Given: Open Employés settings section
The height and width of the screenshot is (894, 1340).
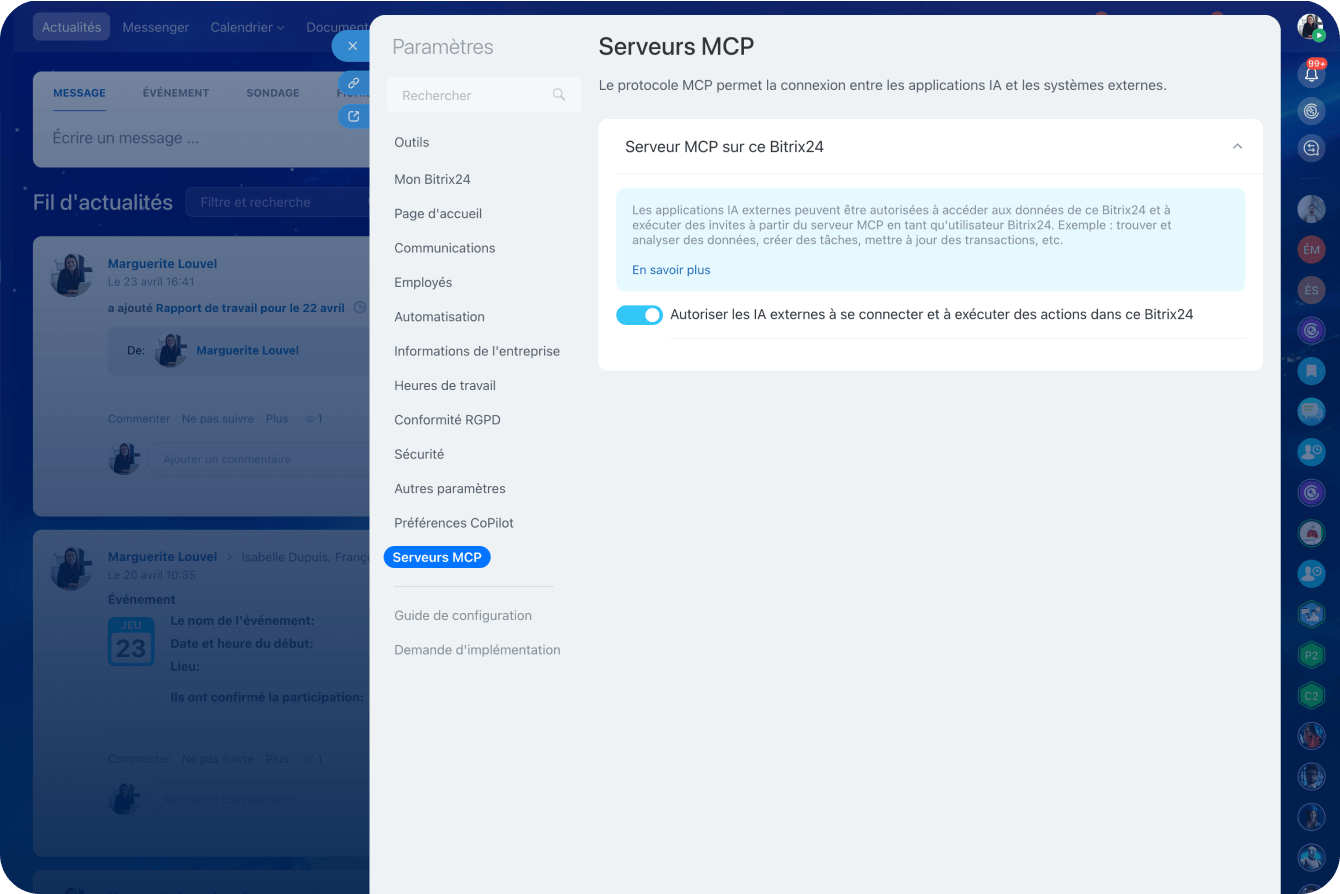Looking at the screenshot, I should (x=423, y=283).
